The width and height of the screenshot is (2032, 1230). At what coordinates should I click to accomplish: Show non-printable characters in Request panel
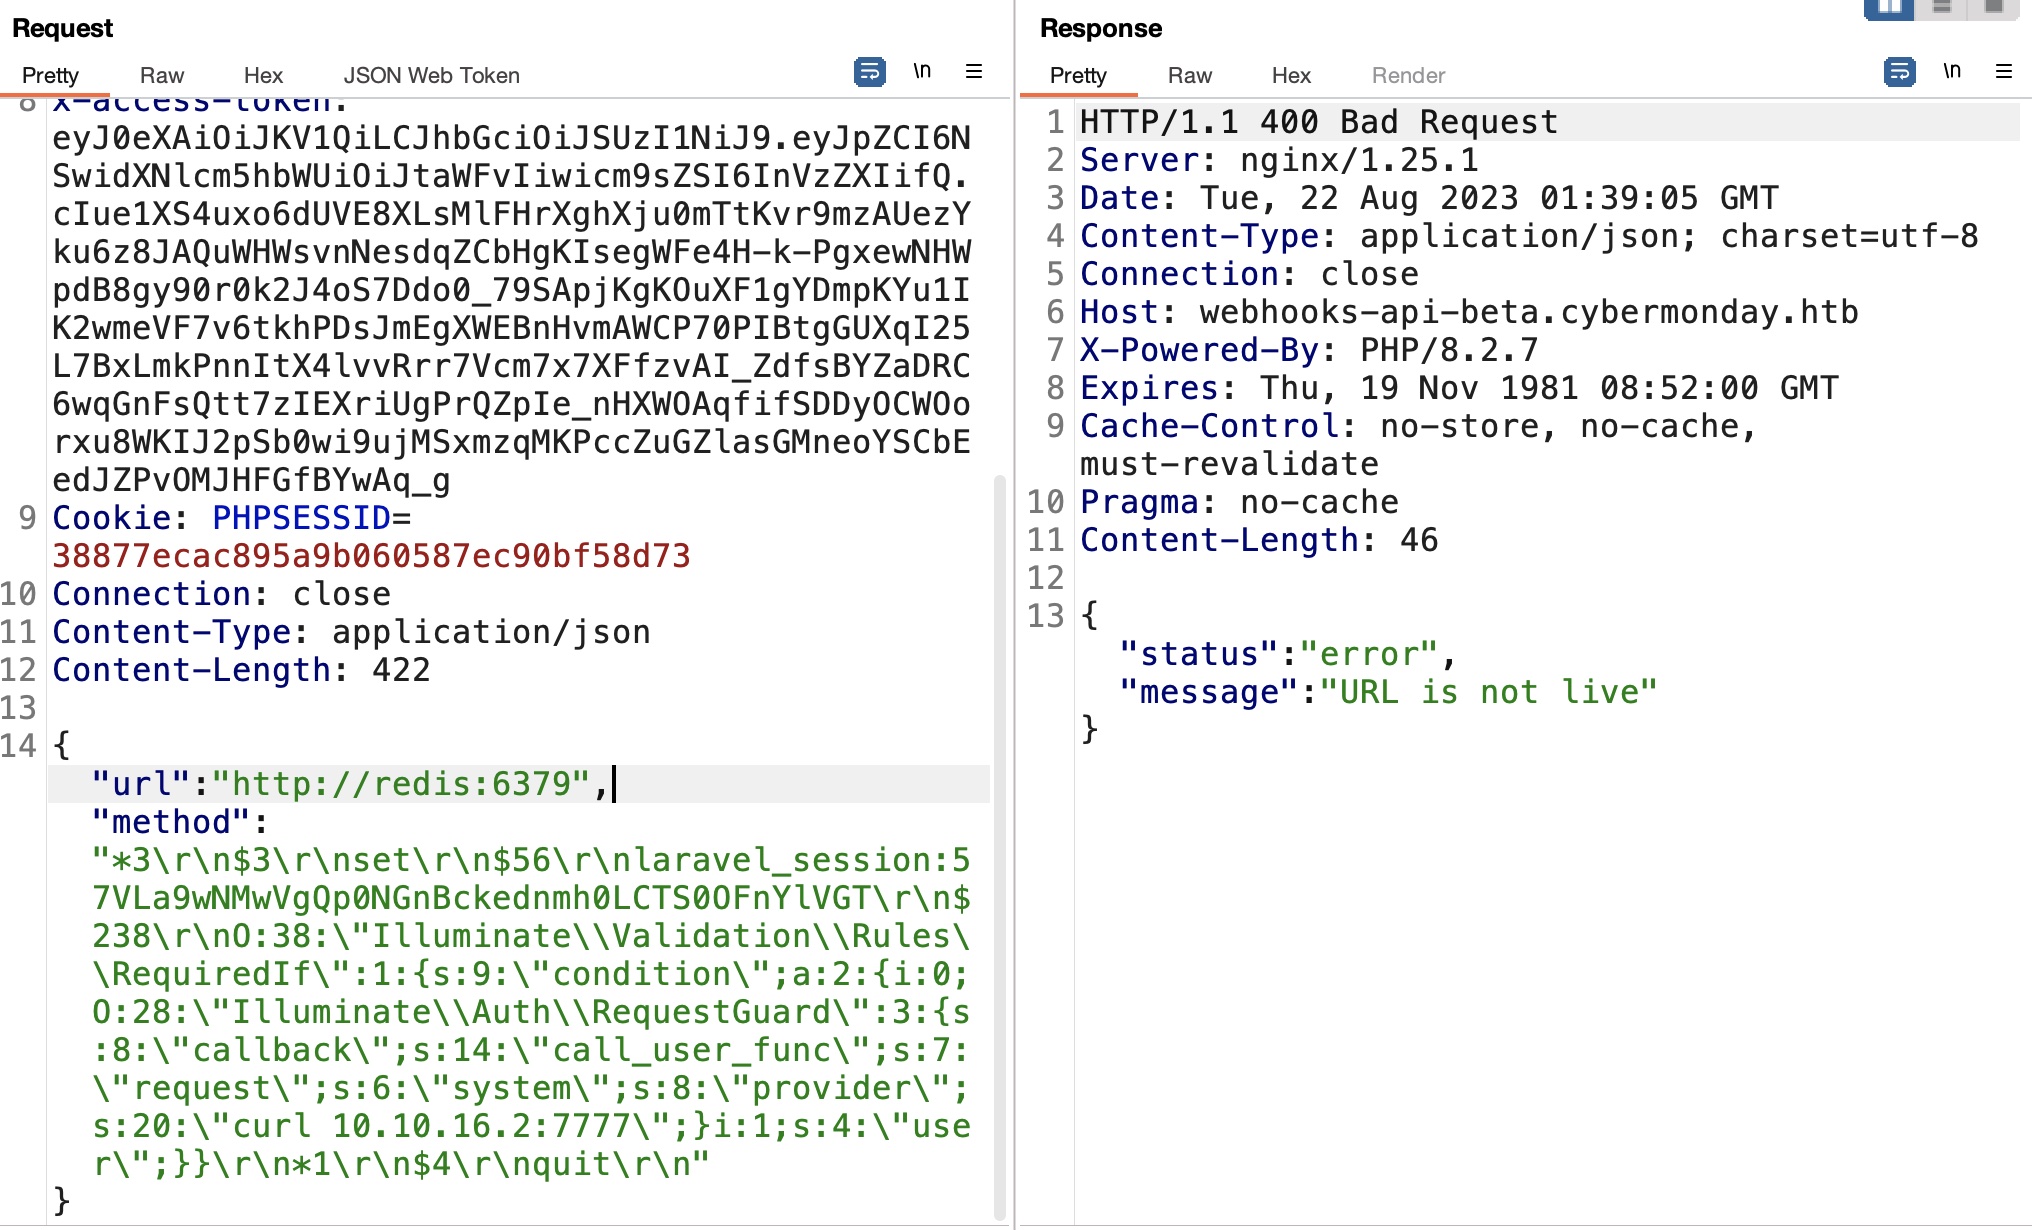tap(922, 72)
